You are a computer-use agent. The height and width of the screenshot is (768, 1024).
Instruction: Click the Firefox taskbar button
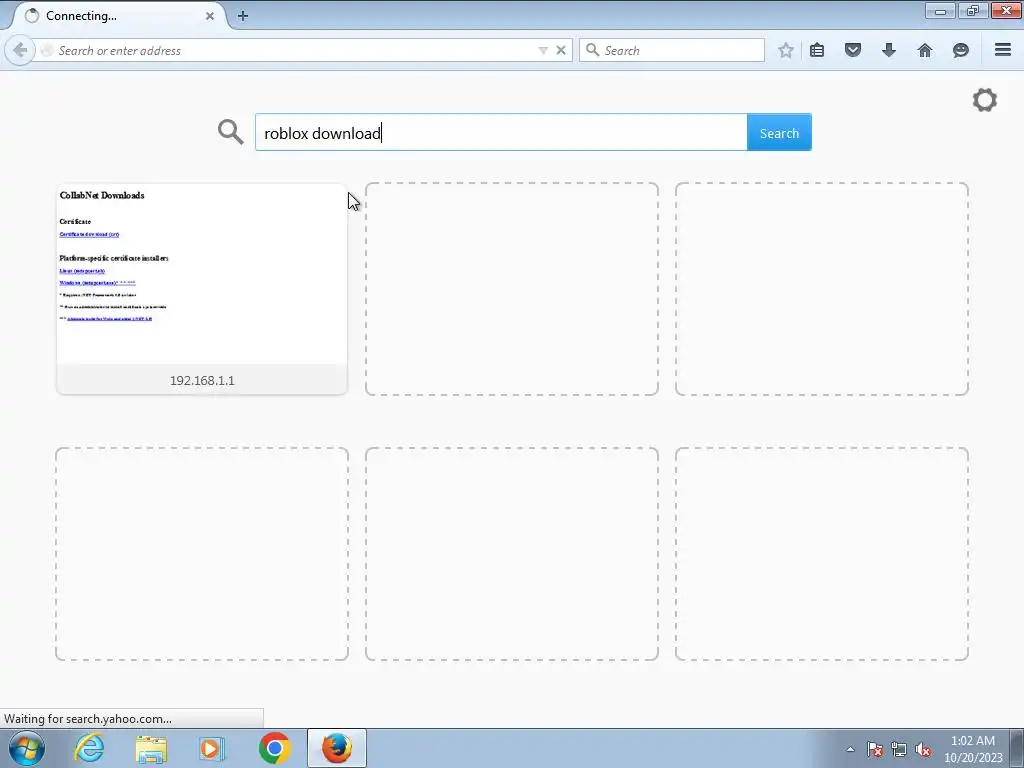click(x=336, y=748)
